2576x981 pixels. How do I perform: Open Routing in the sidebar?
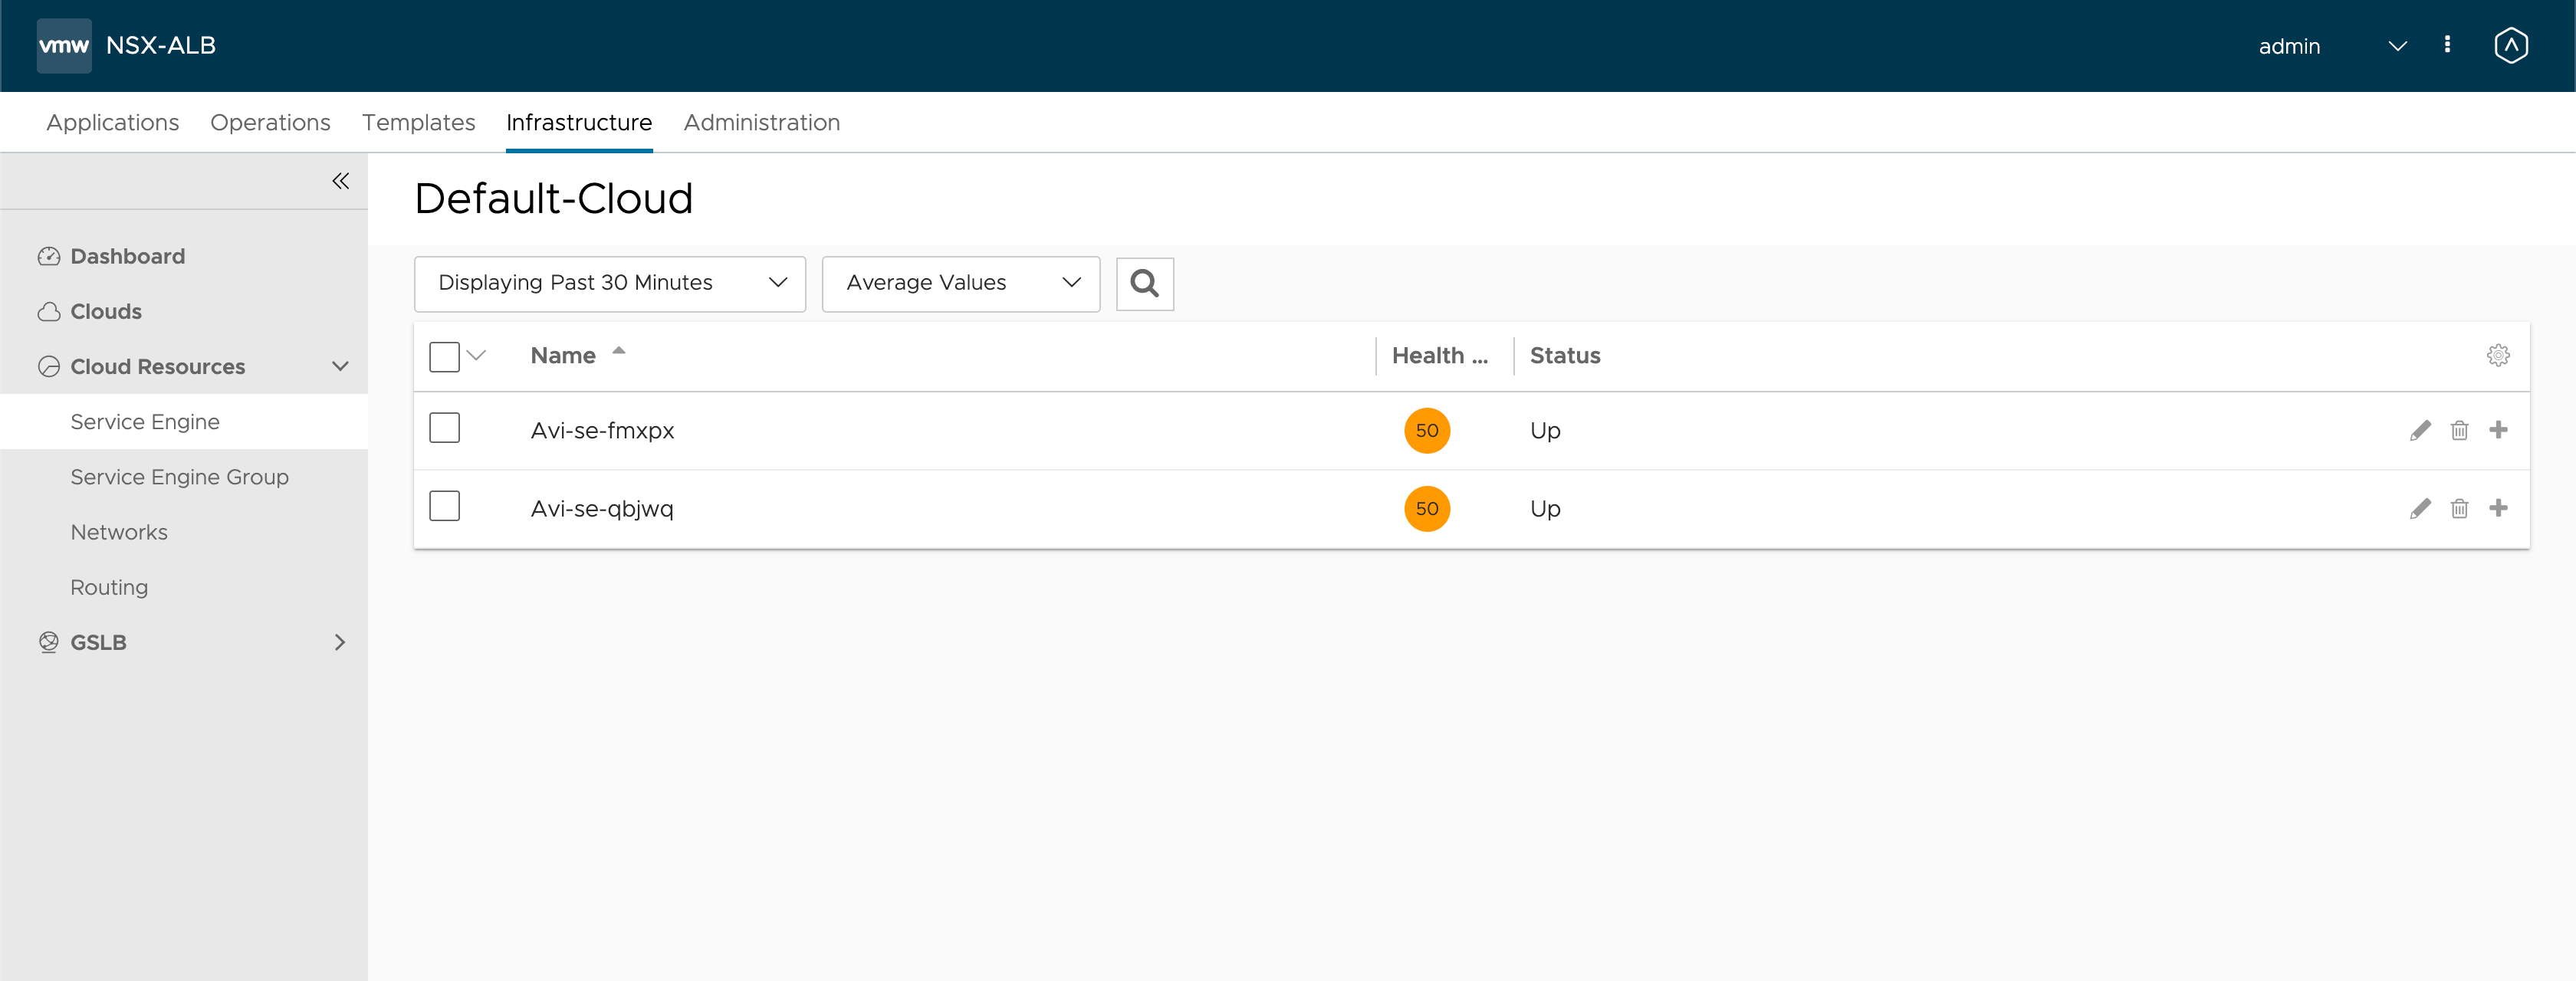tap(109, 587)
